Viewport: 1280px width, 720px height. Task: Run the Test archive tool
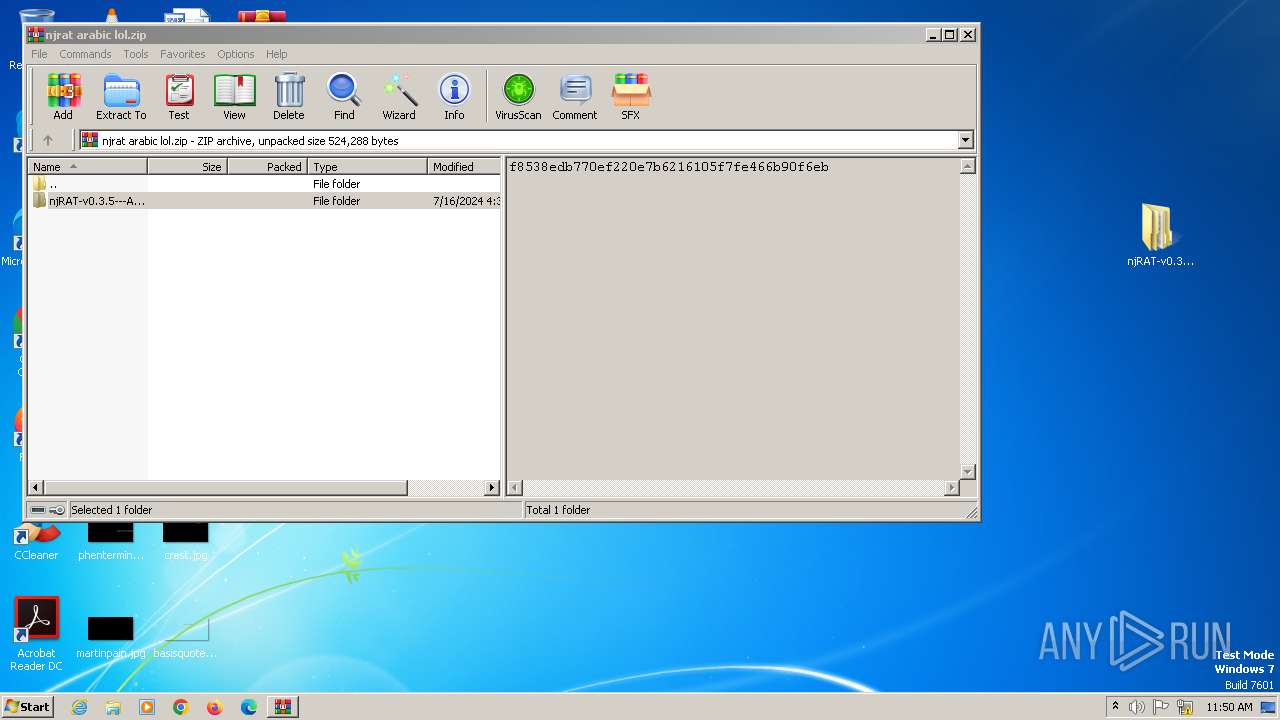(179, 97)
